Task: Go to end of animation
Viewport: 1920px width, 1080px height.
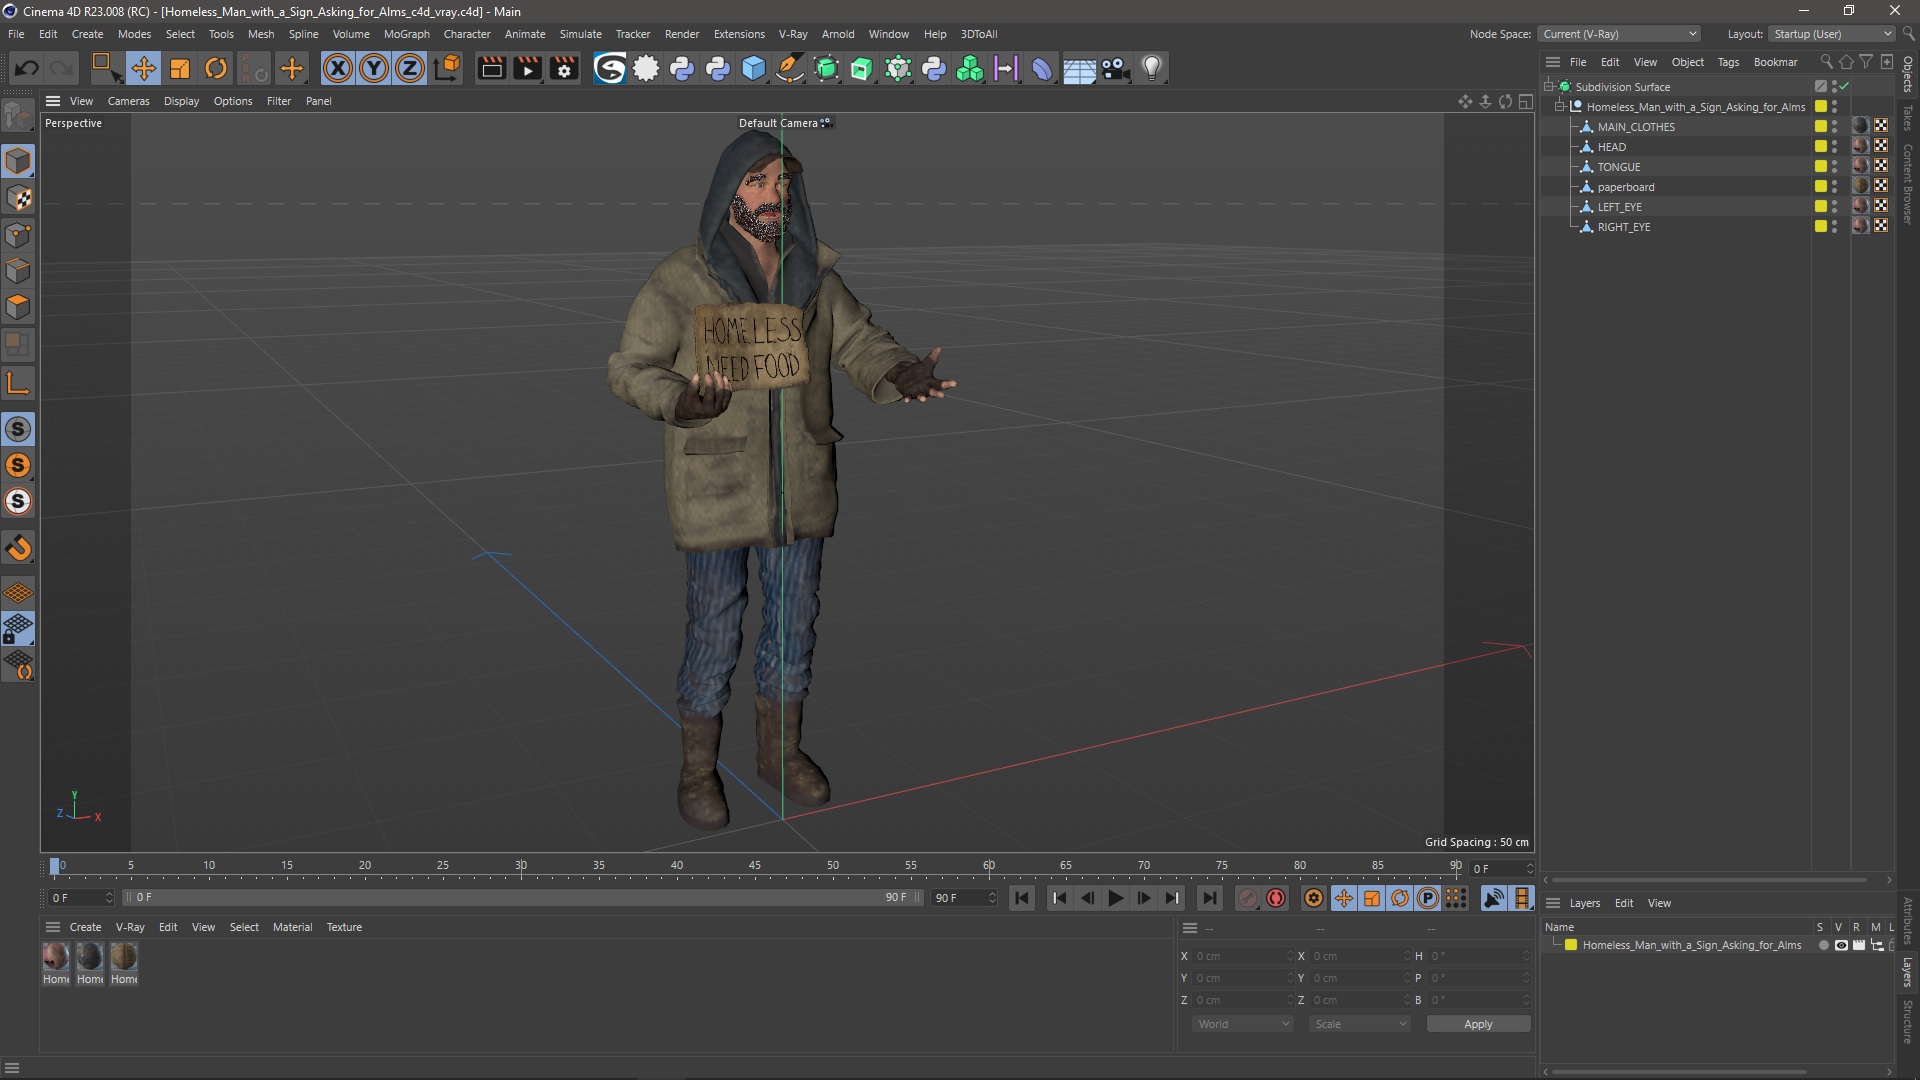Action: [x=1209, y=898]
